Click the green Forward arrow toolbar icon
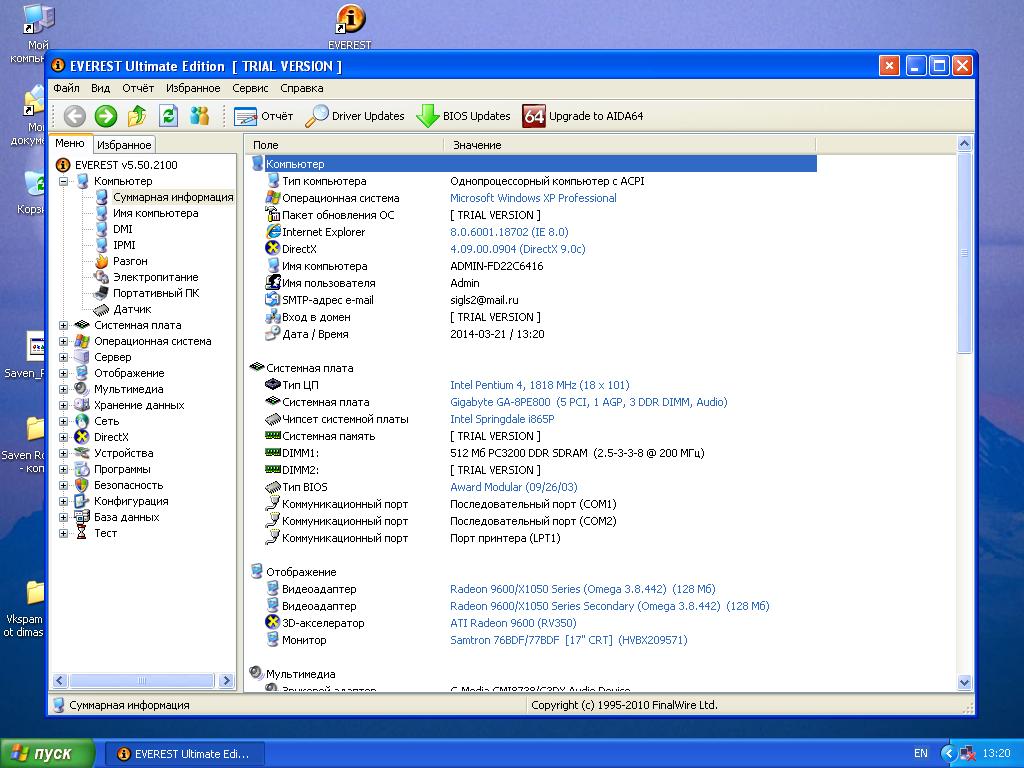1024x768 pixels. coord(106,116)
